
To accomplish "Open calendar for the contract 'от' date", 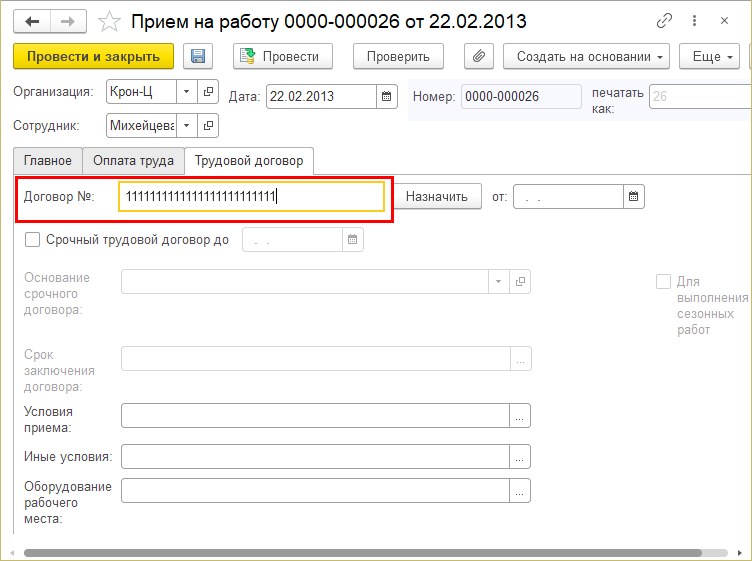I will (634, 197).
